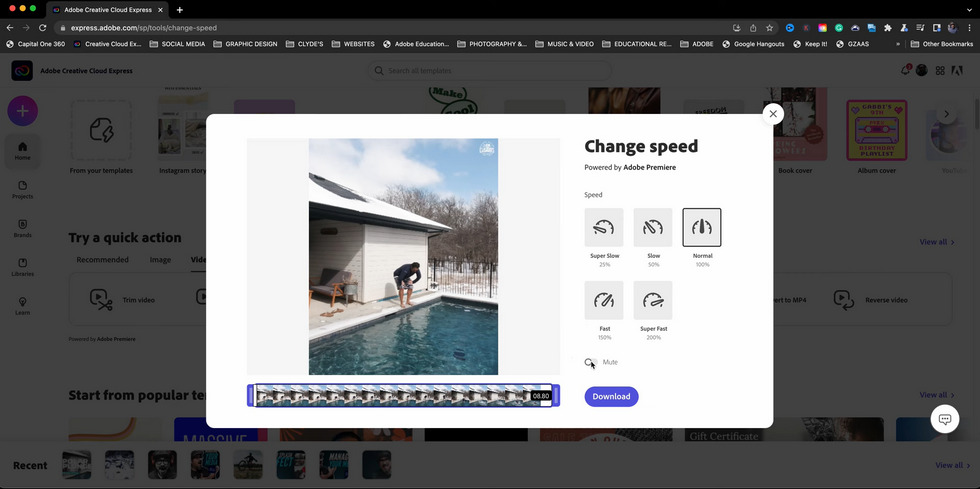Click the address bar URL
Viewport: 980px width, 489px height.
144,28
